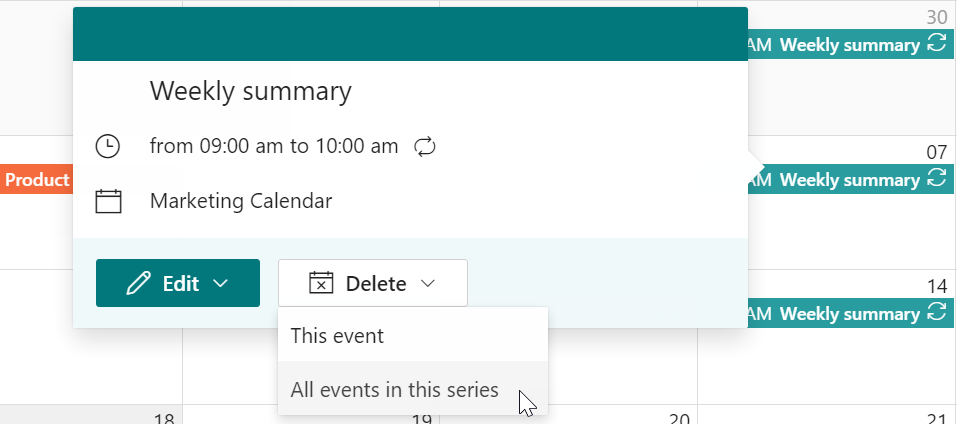Click the pencil icon on Edit button
Image resolution: width=957 pixels, height=424 pixels.
[139, 284]
